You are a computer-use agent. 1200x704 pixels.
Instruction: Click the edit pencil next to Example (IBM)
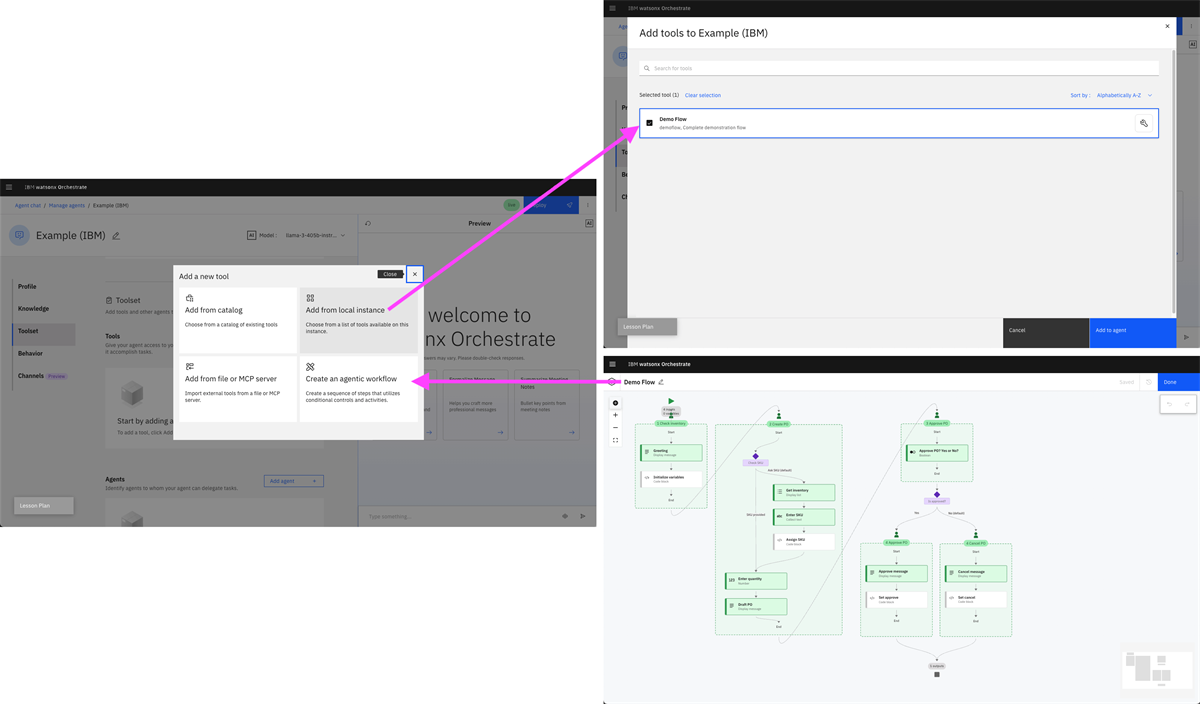[116, 236]
